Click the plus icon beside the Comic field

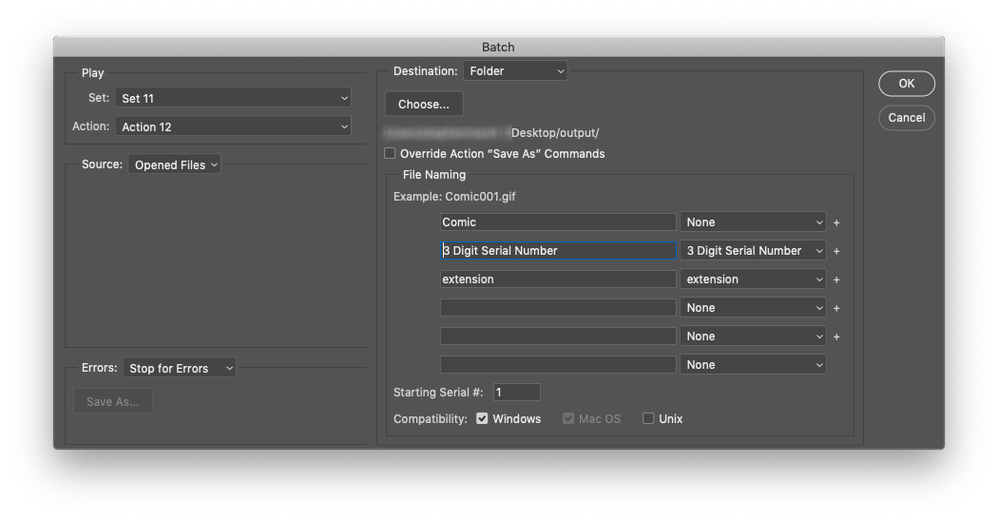[x=836, y=223]
